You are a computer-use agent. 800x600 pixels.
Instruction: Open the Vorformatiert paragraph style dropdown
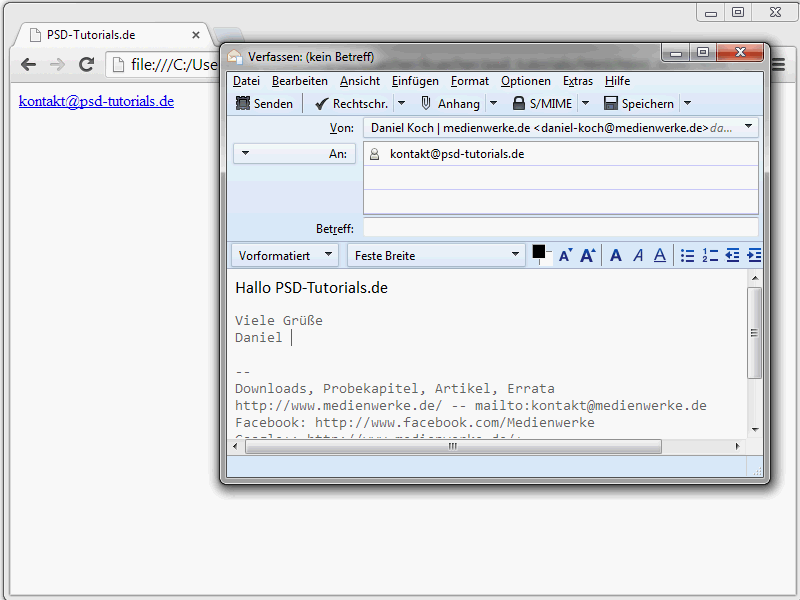[285, 256]
